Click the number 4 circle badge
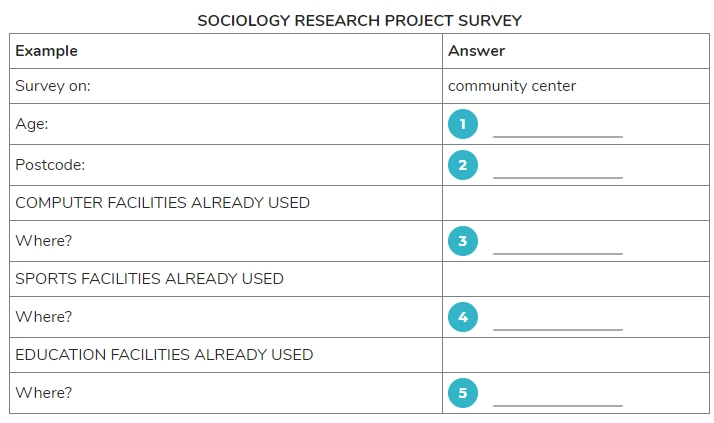Viewport: 714px width, 423px height. pos(463,317)
